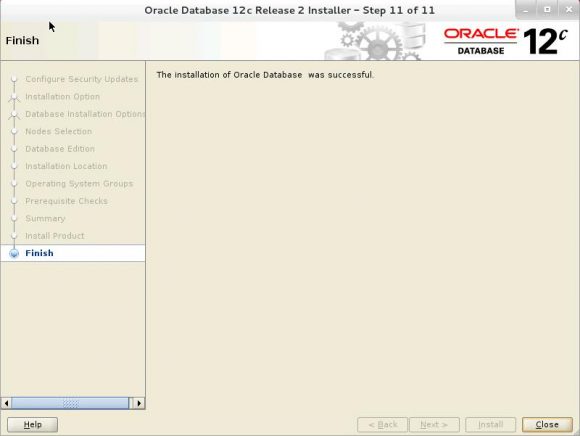
Task: Click the gears graphic in the header
Action: pos(375,41)
